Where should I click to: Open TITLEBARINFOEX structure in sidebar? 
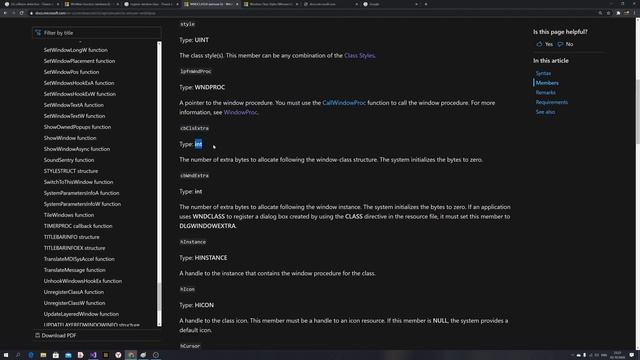[74, 249]
